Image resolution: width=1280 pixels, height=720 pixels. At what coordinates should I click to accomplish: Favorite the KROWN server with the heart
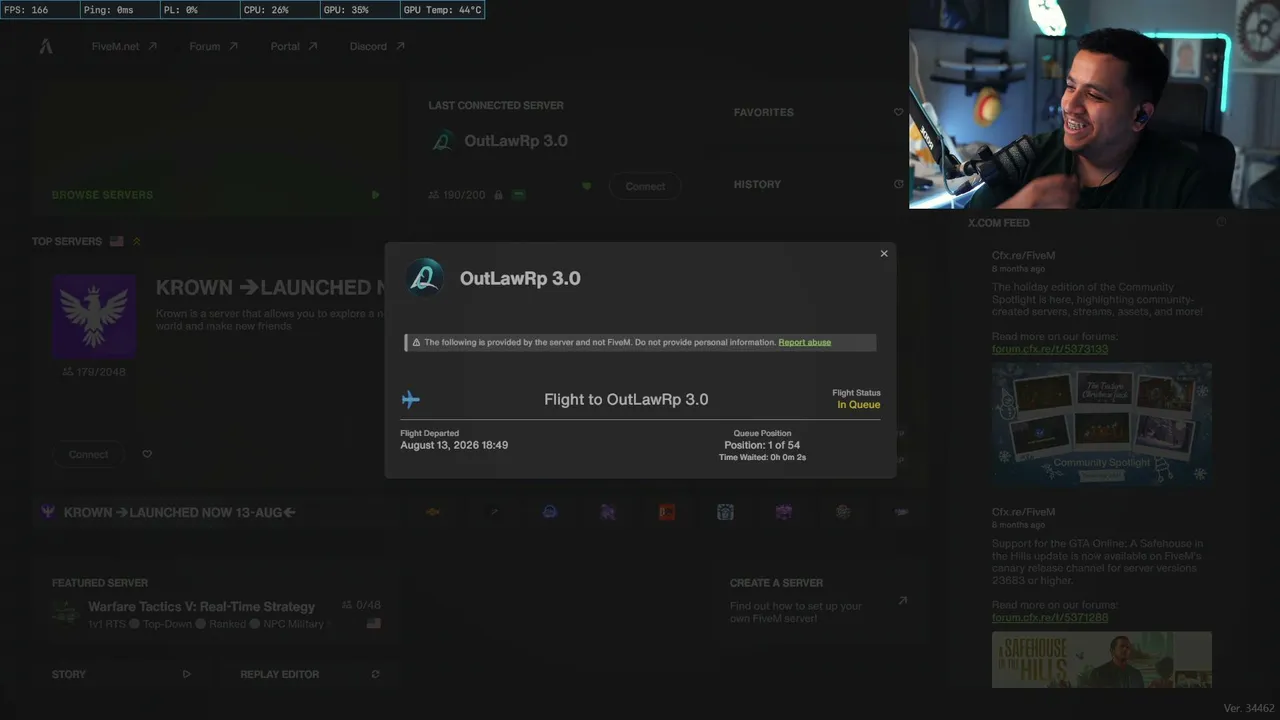147,454
